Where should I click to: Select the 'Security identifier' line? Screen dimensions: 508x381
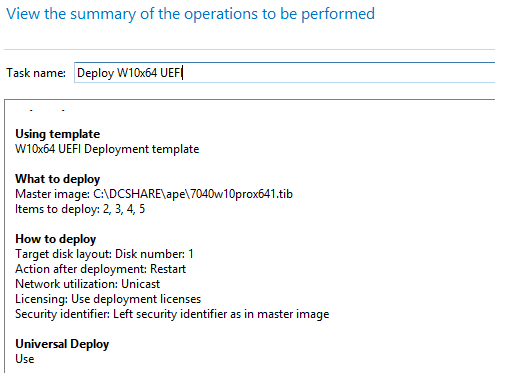[x=172, y=314]
